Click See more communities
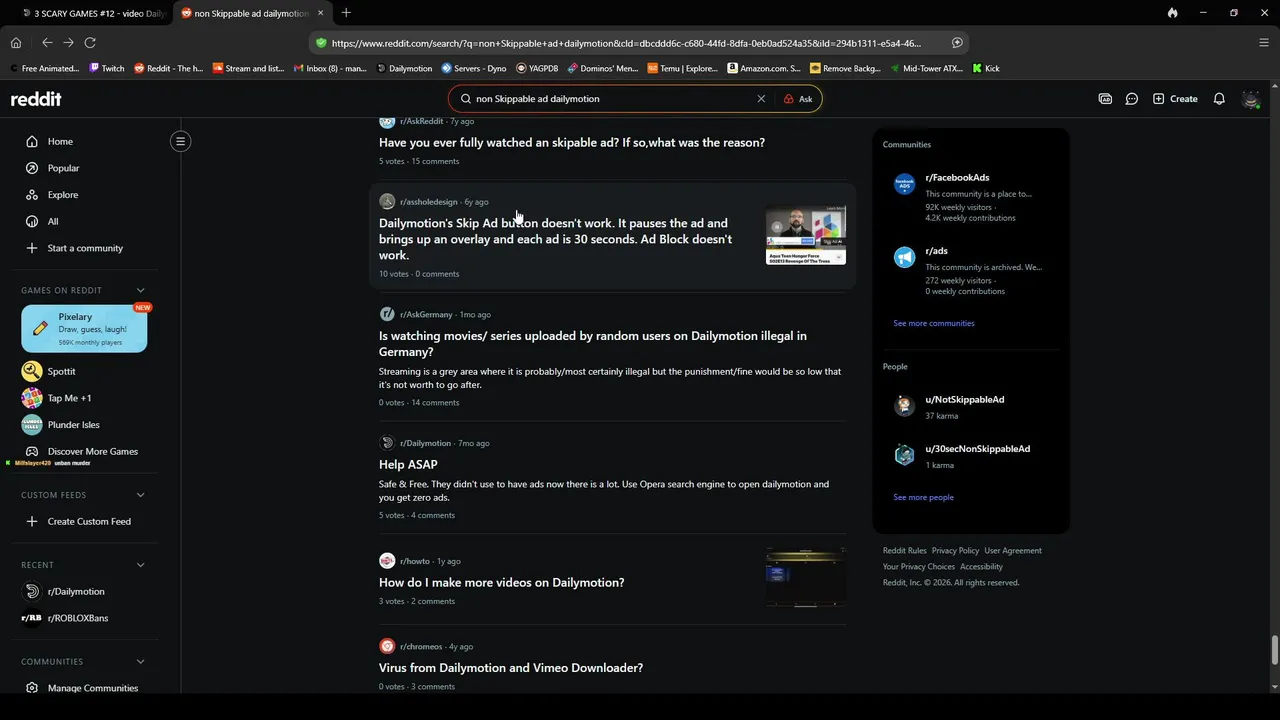 [934, 323]
